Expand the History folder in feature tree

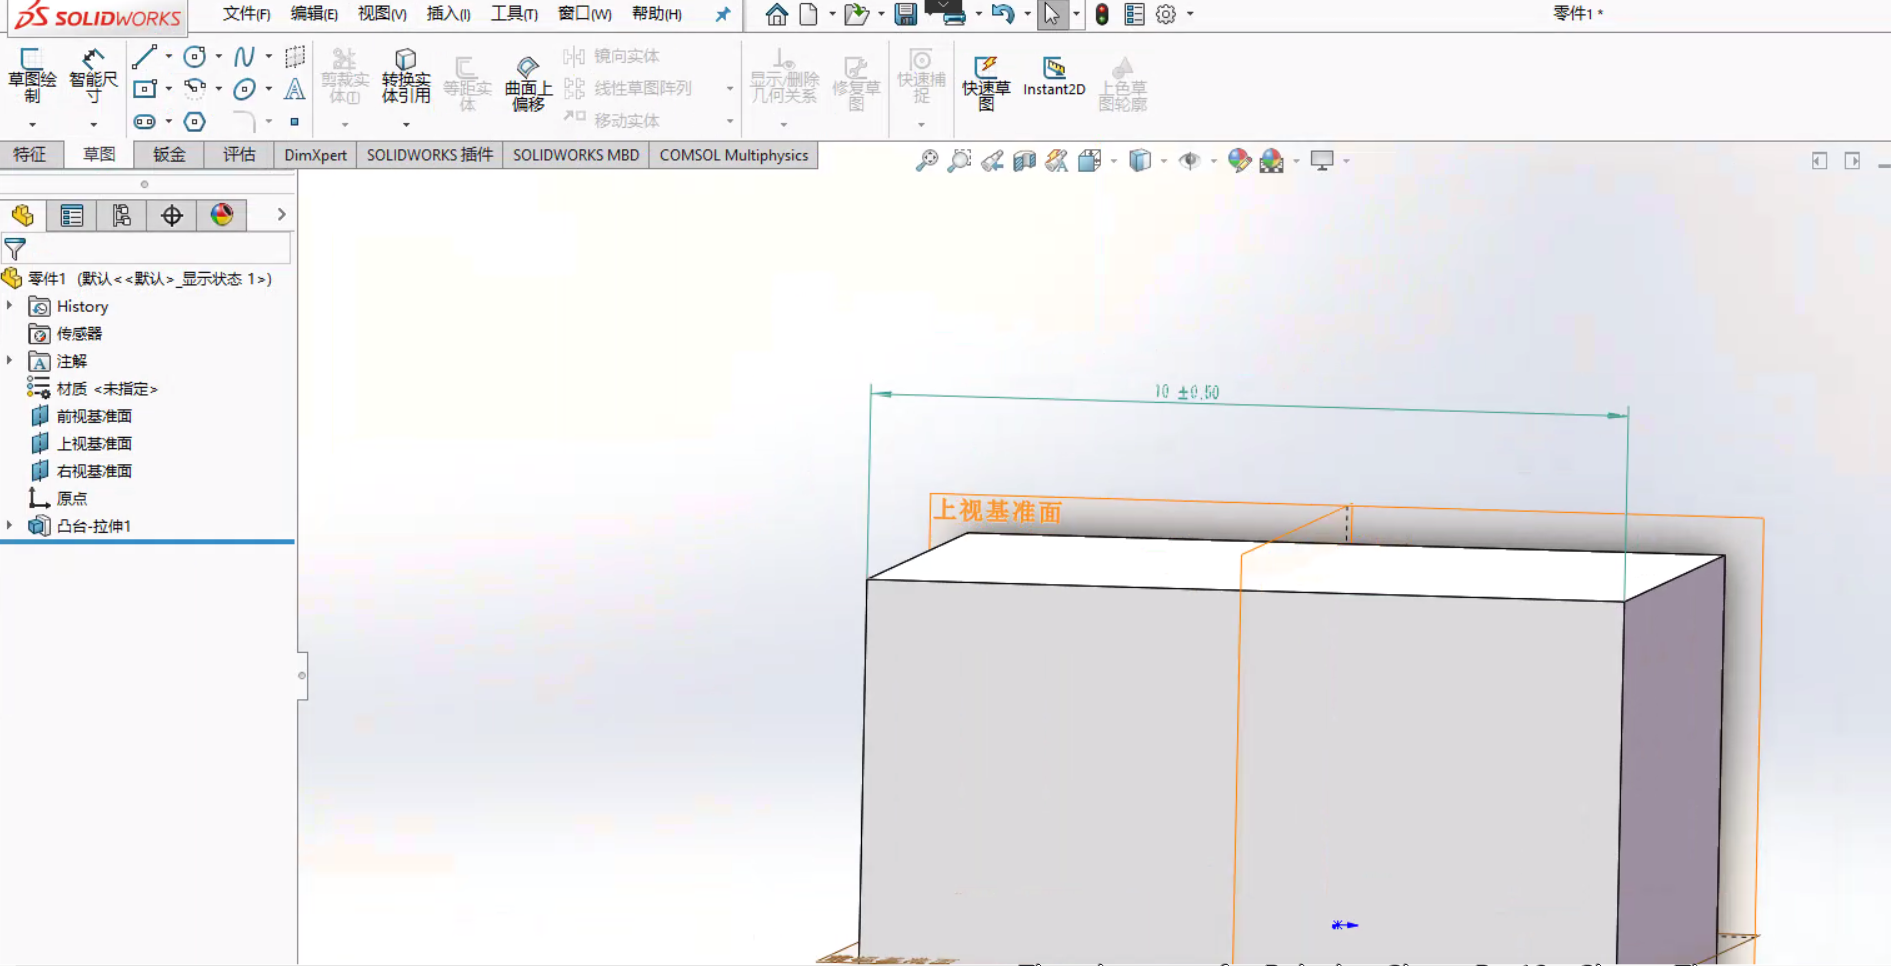(10, 306)
